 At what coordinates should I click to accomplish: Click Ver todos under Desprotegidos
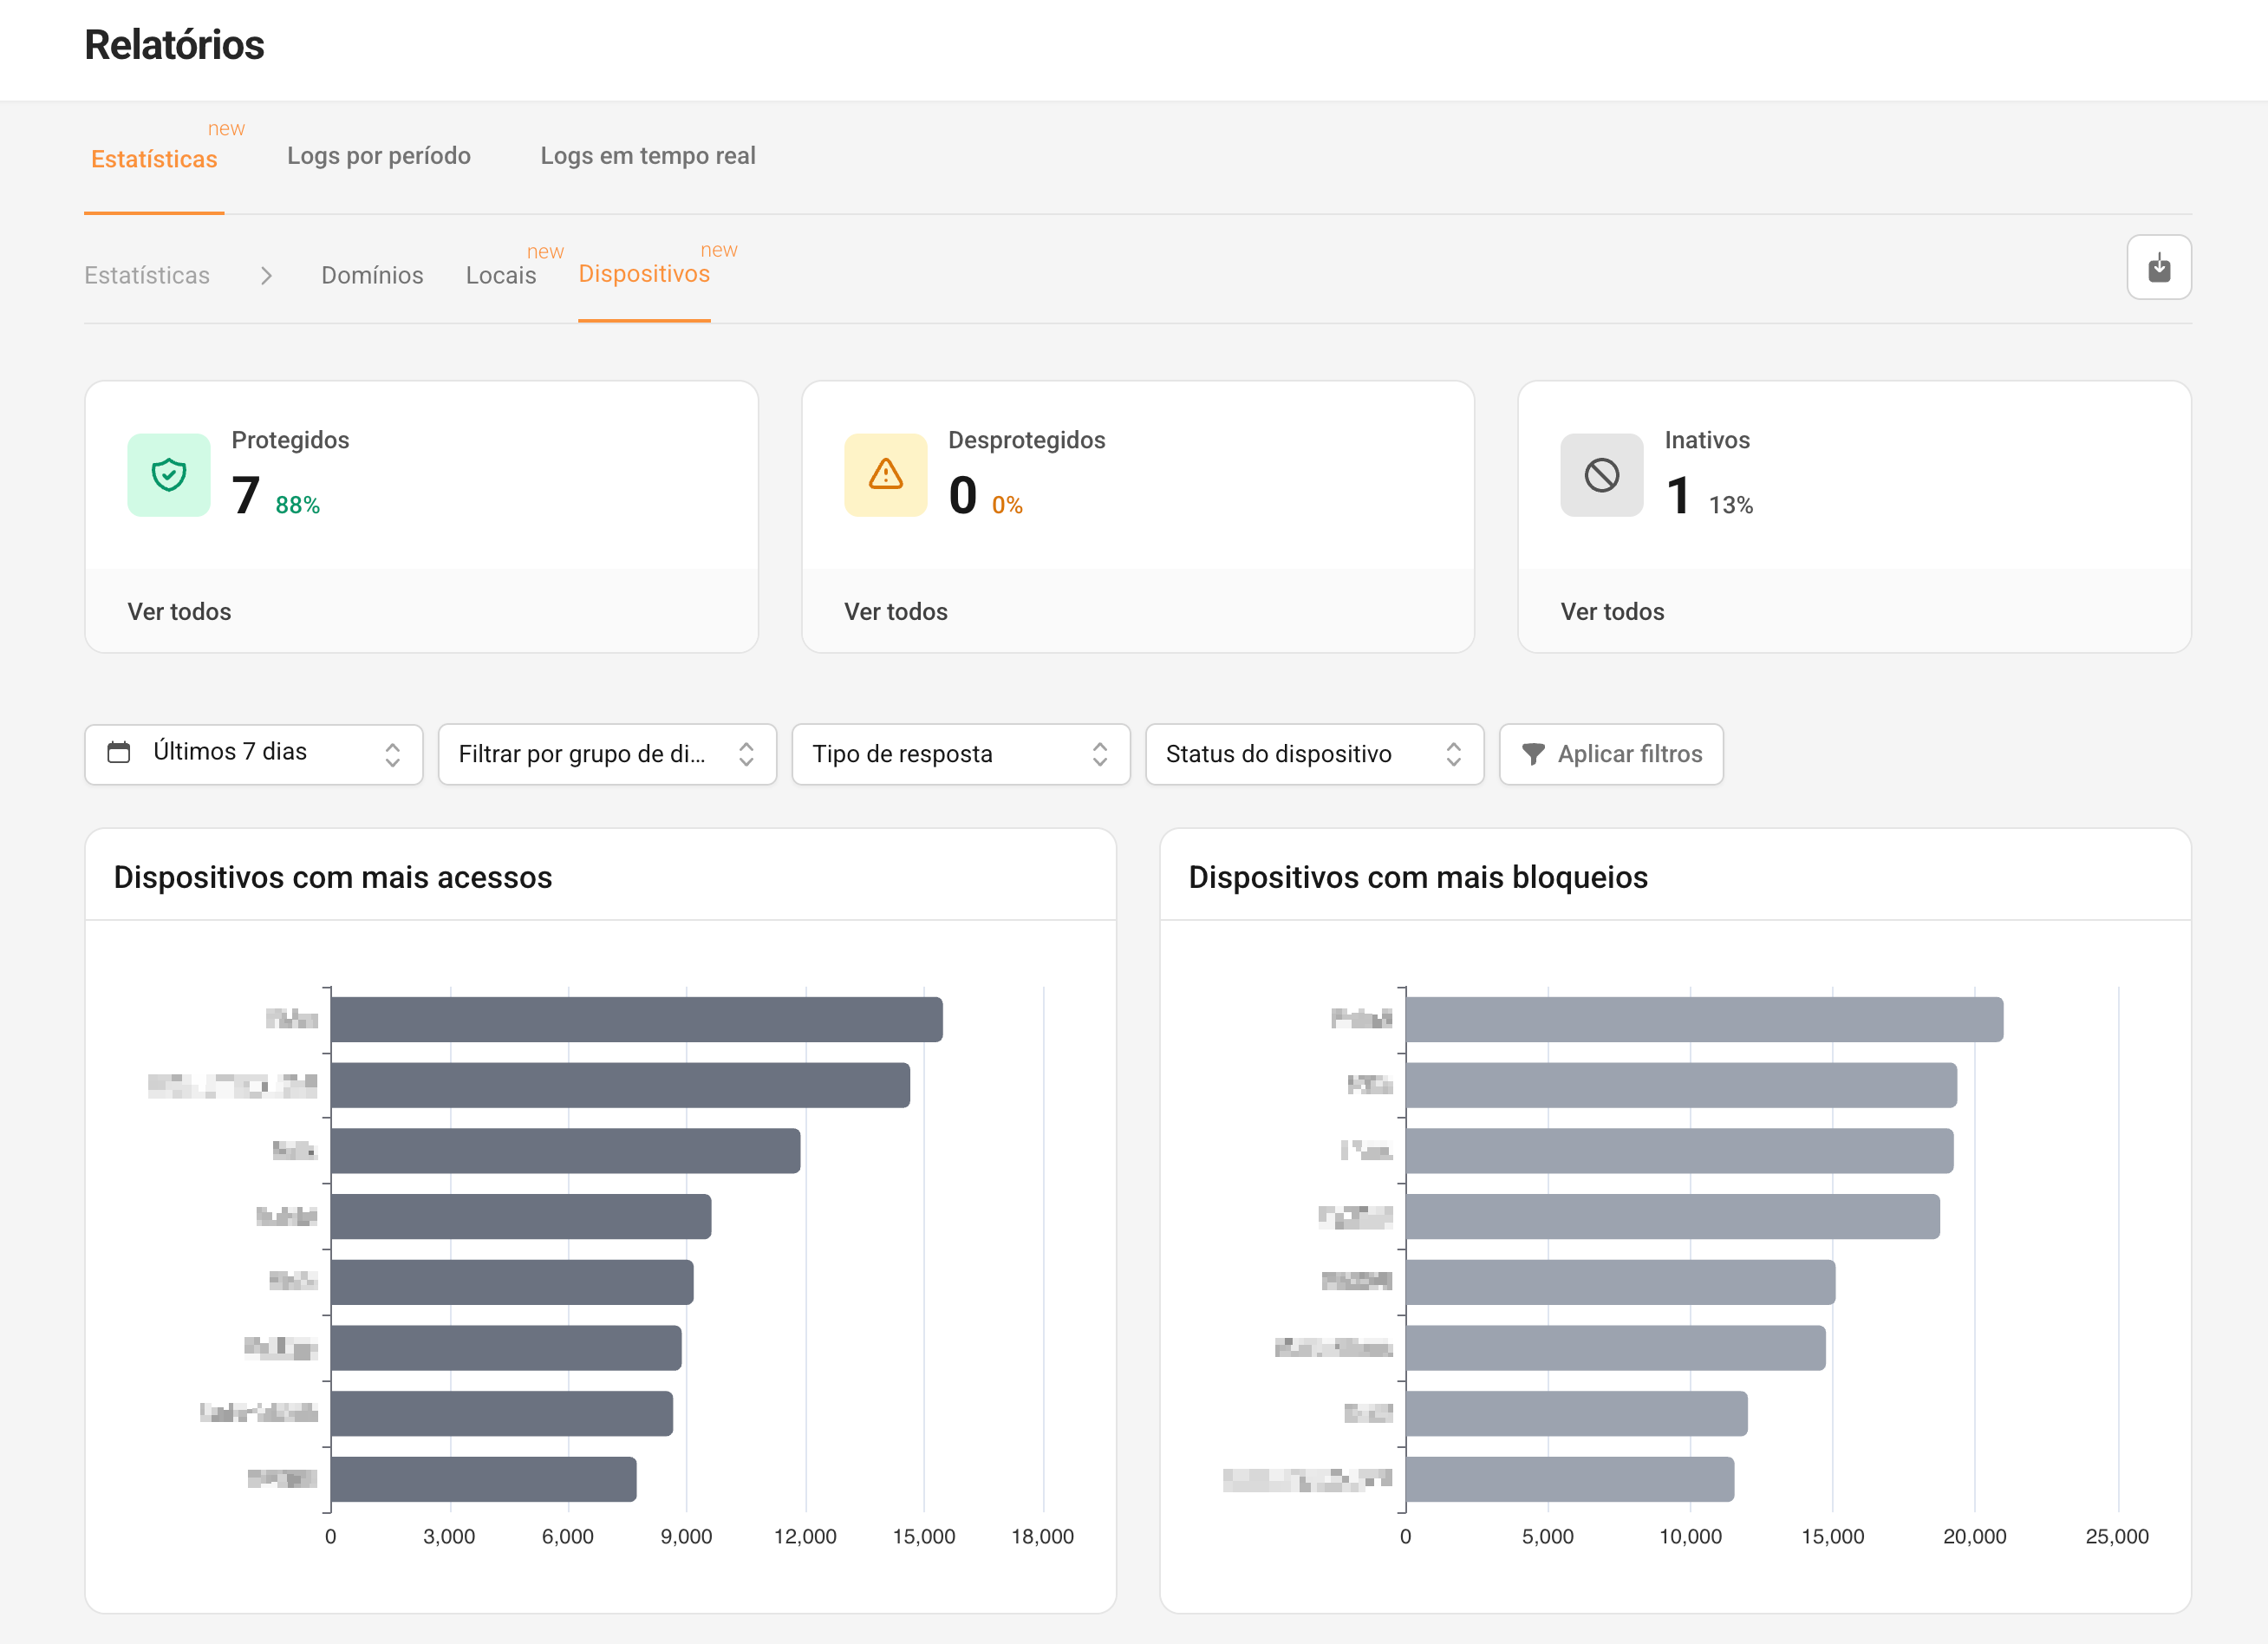coord(895,612)
